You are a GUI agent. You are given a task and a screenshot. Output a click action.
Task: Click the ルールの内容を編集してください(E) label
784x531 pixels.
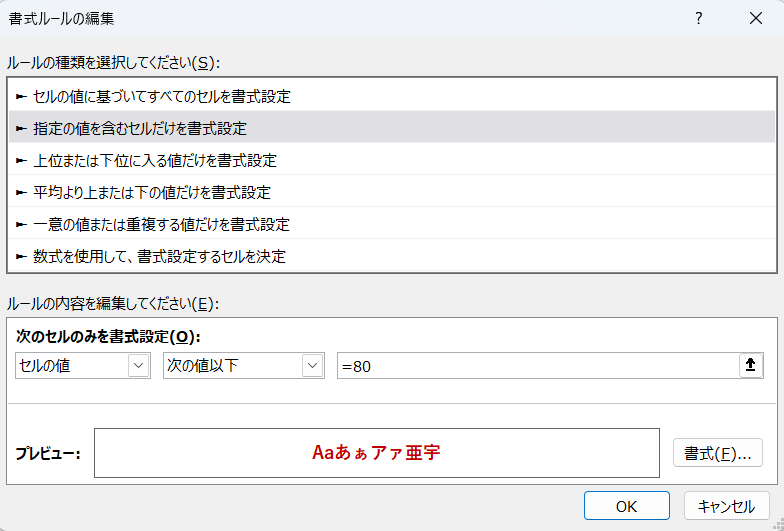click(112, 303)
